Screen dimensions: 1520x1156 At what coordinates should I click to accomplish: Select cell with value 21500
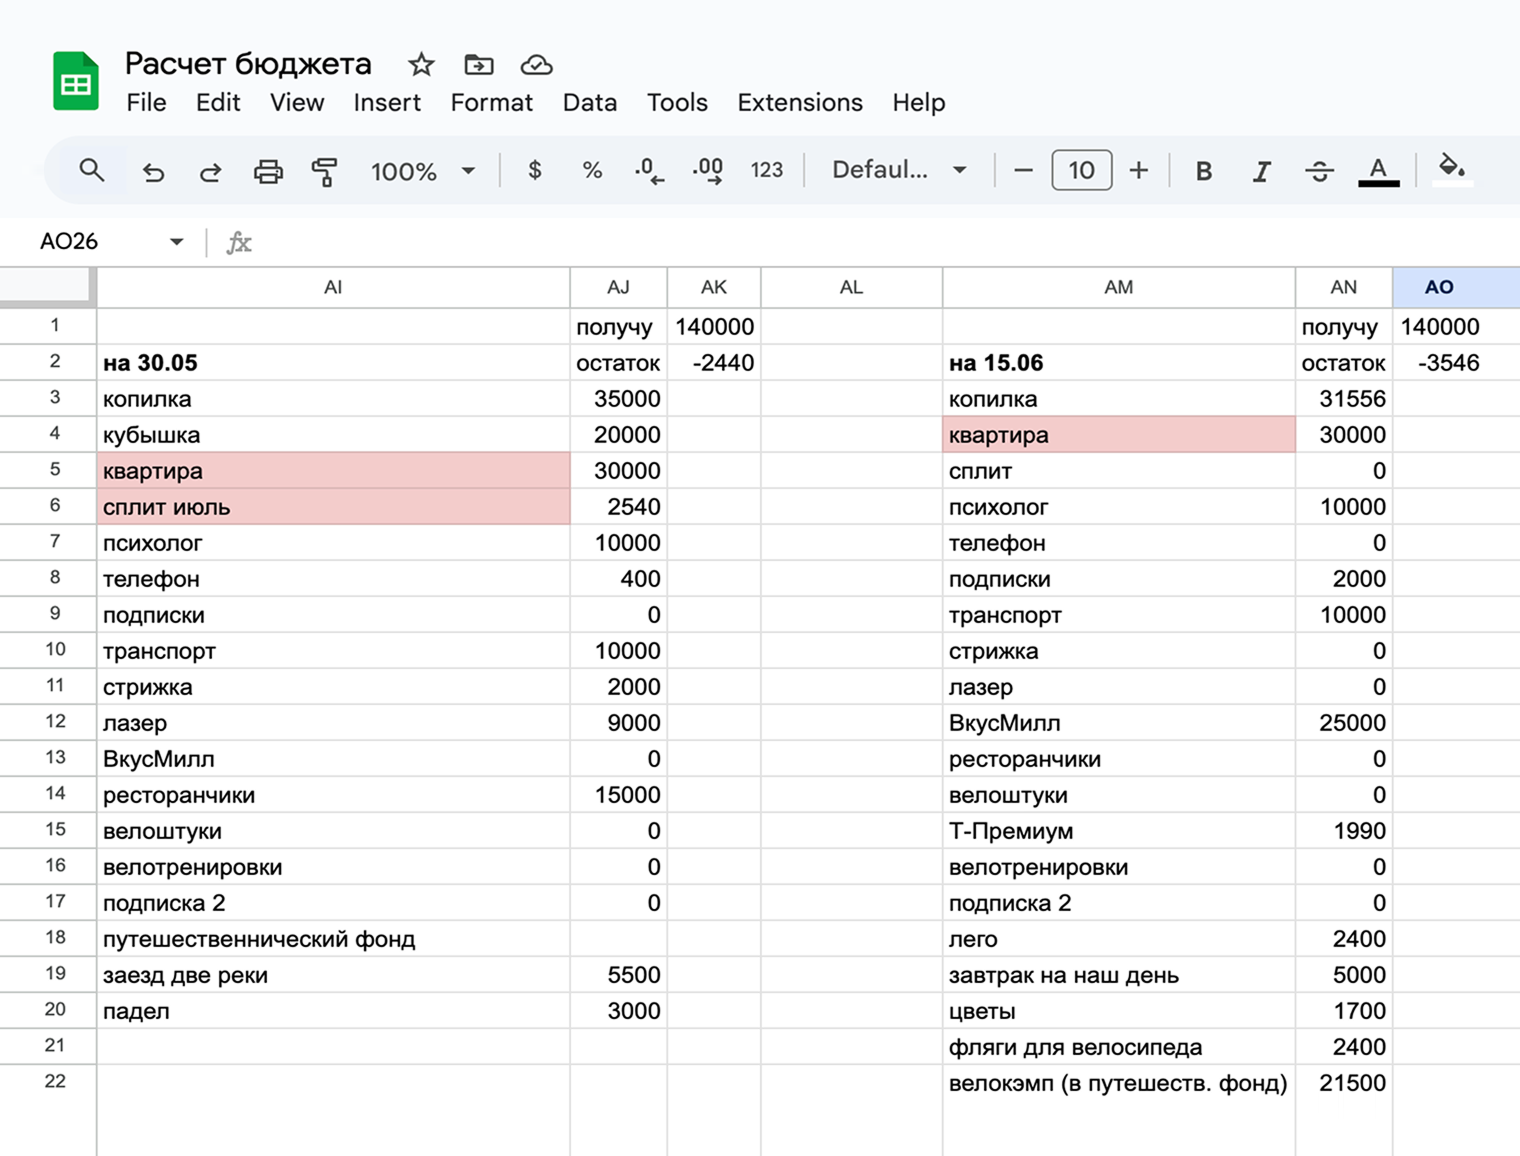1343,1083
